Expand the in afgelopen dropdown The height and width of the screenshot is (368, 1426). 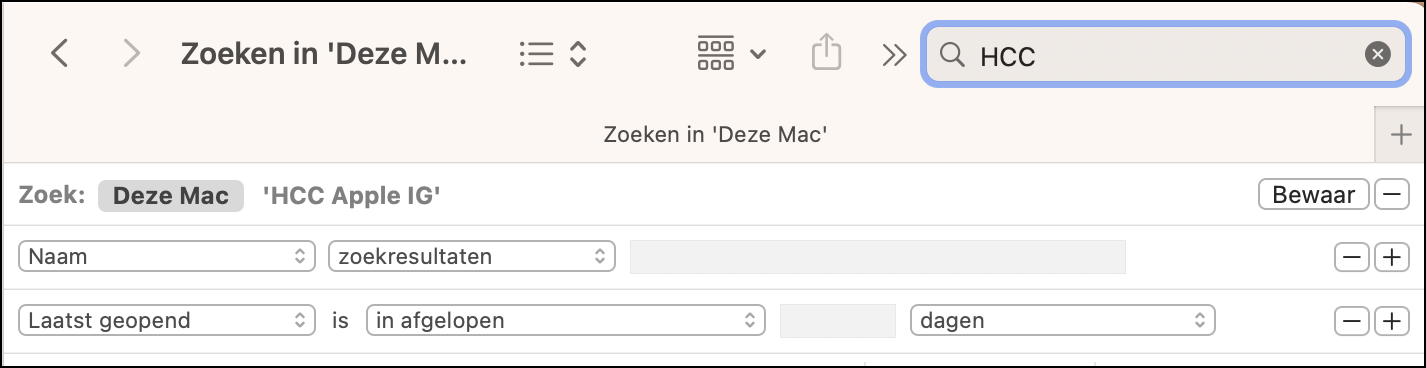565,321
